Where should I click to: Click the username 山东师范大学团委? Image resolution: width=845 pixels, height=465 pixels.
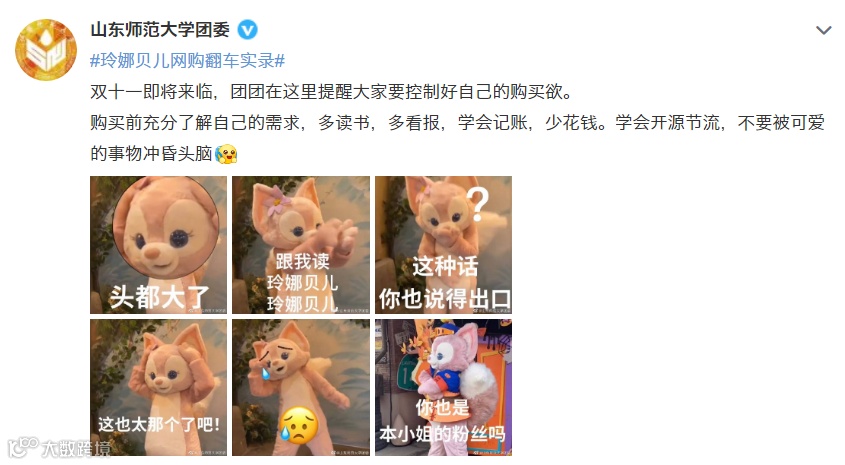(x=160, y=30)
